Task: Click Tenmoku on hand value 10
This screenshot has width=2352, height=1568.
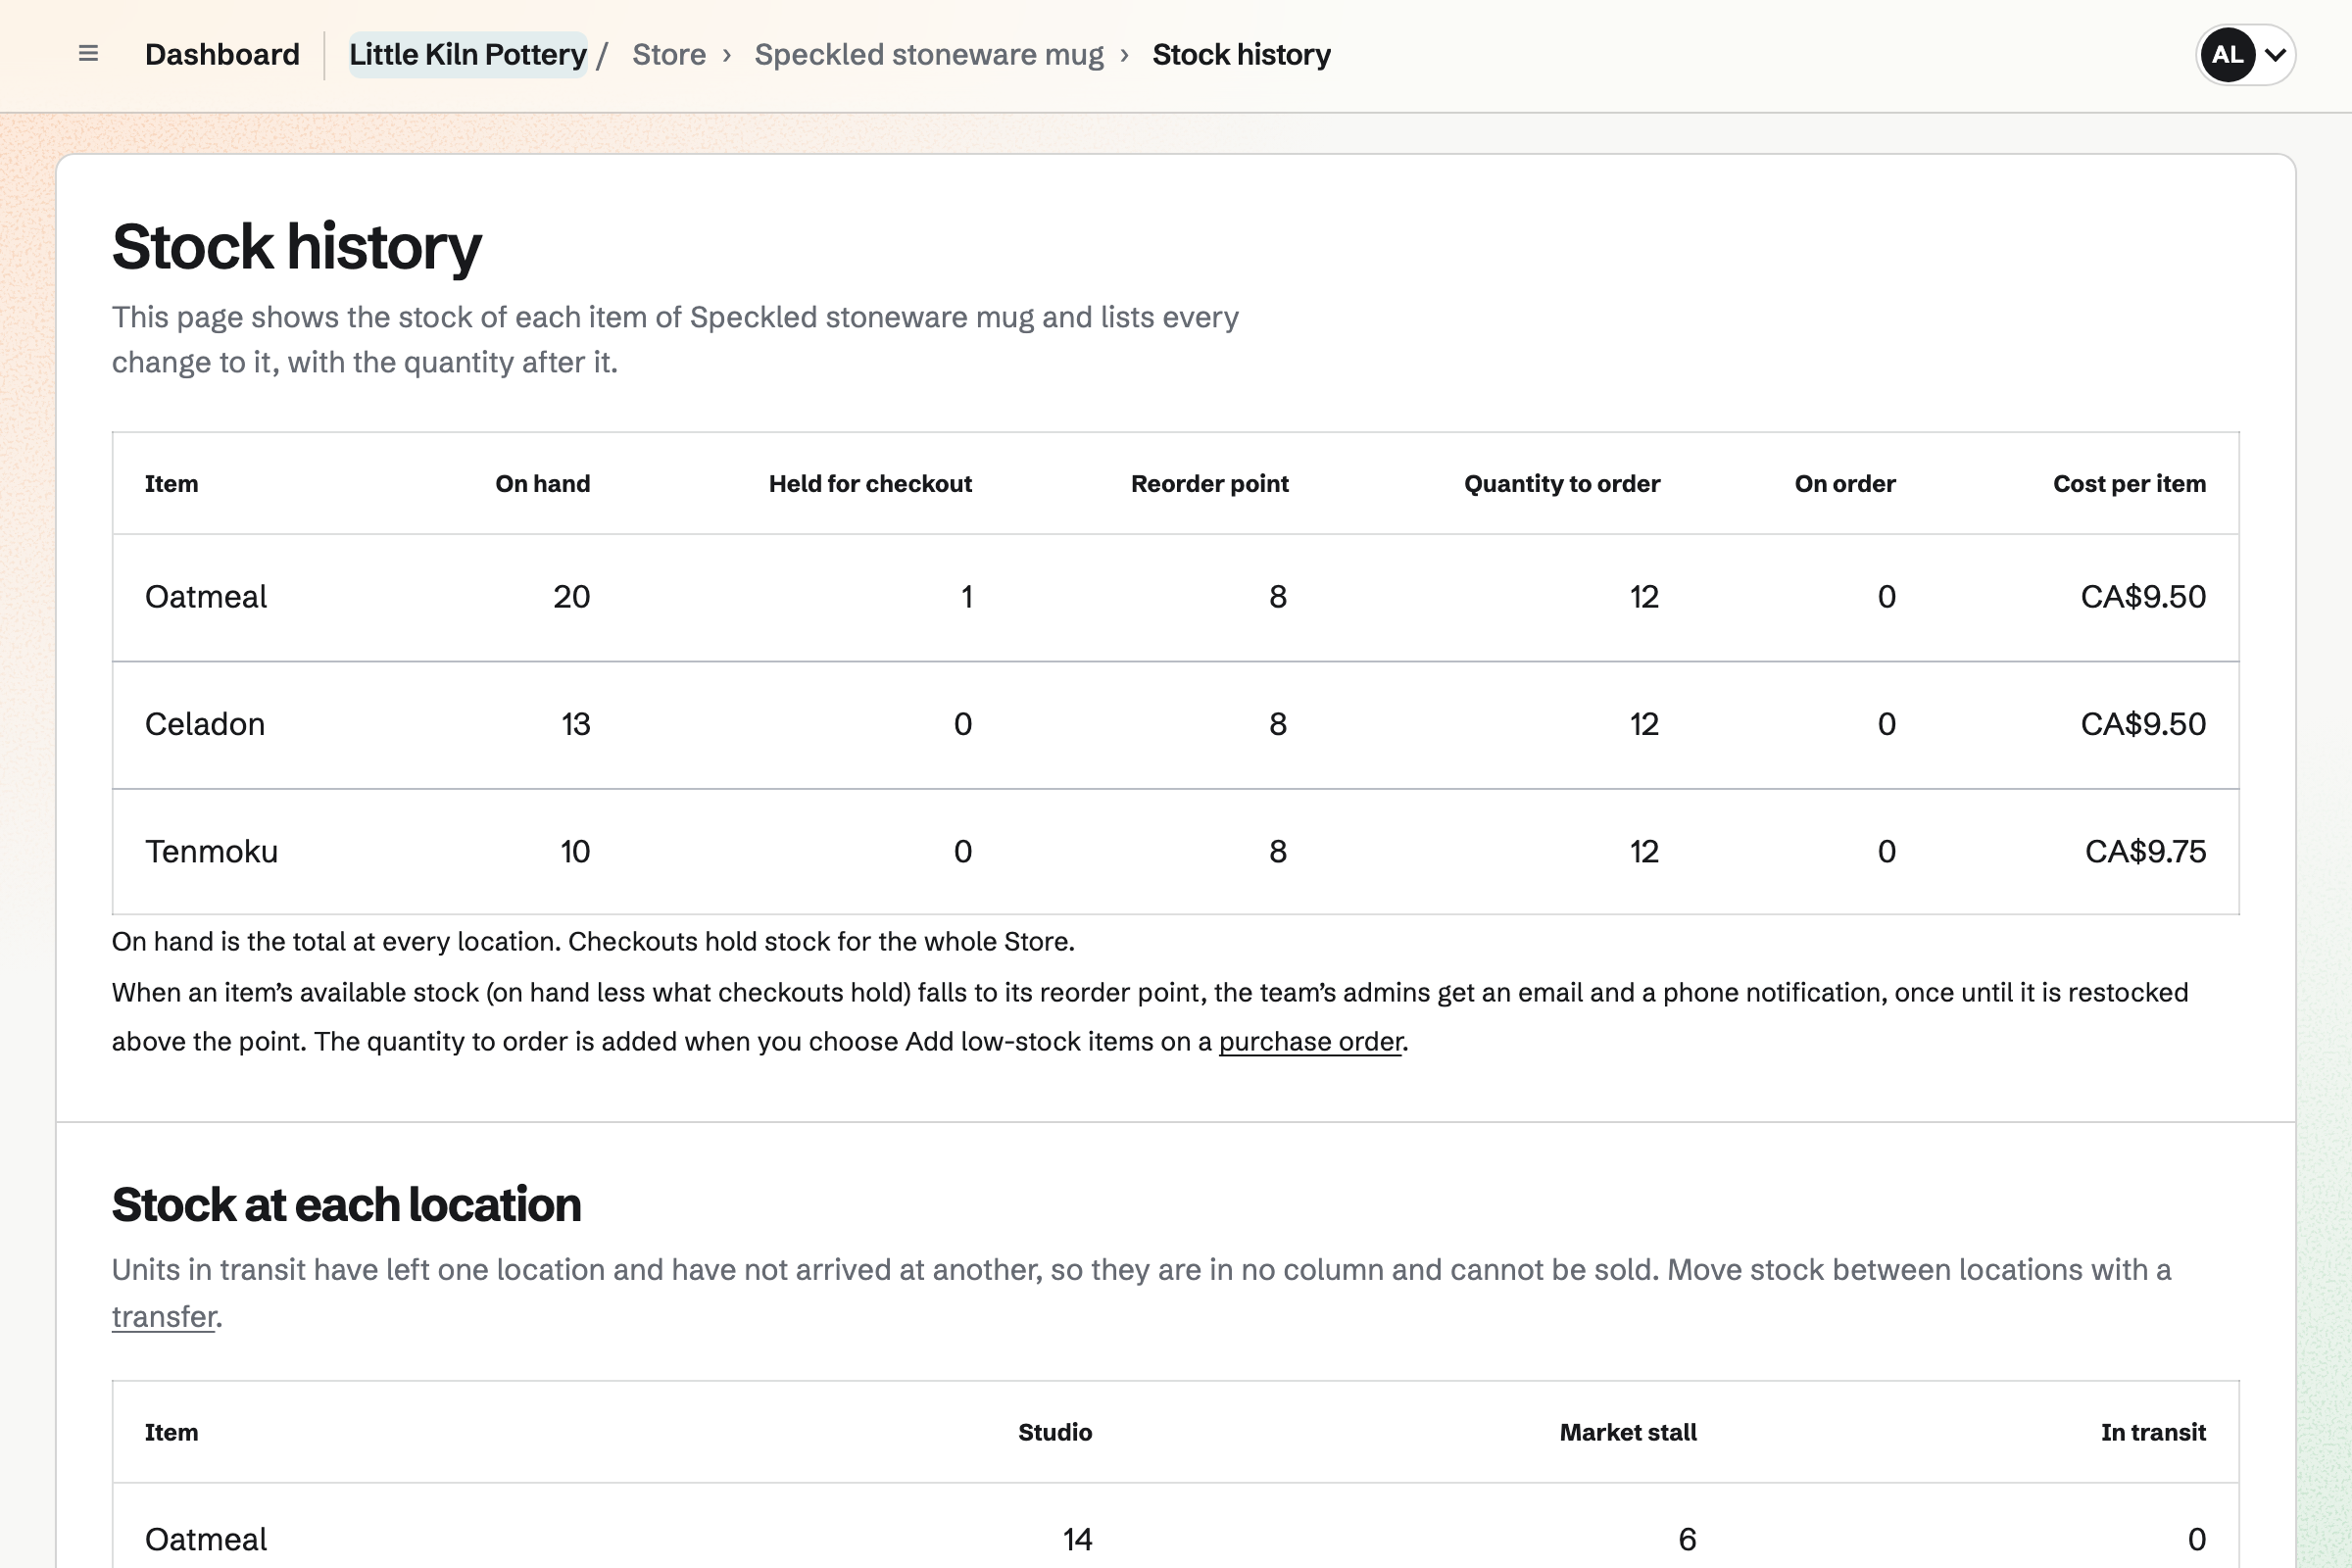Action: pyautogui.click(x=574, y=852)
